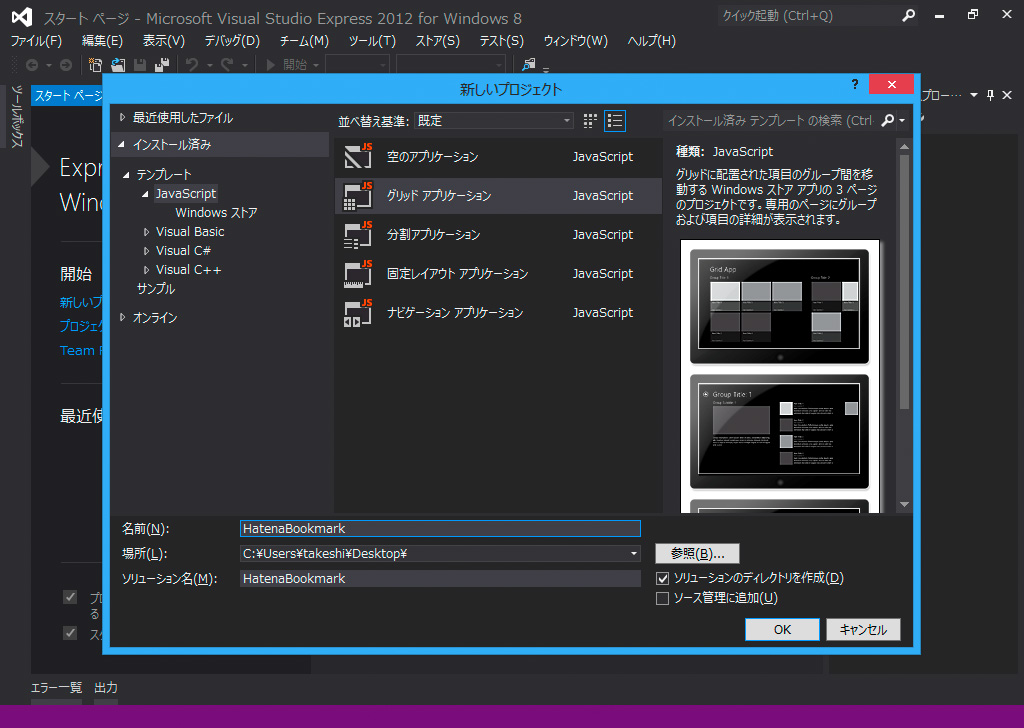Screen dimensions: 1024x728
Task: Open the Edit (編集) menu
Action: coord(102,40)
